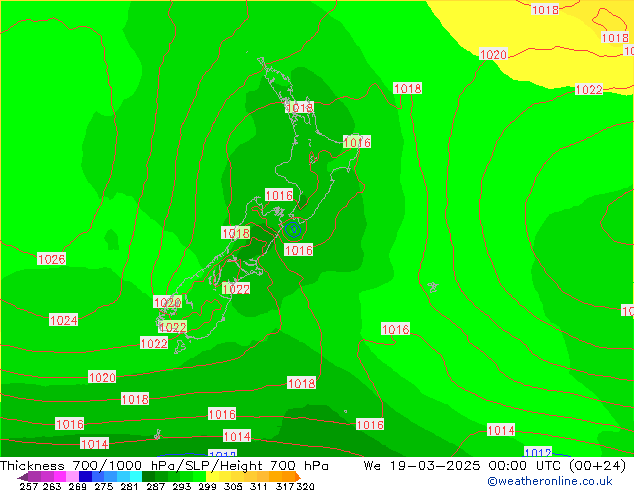Click the blue low-pressure circle near Cook Strait
This screenshot has width=634, height=490.
click(293, 230)
